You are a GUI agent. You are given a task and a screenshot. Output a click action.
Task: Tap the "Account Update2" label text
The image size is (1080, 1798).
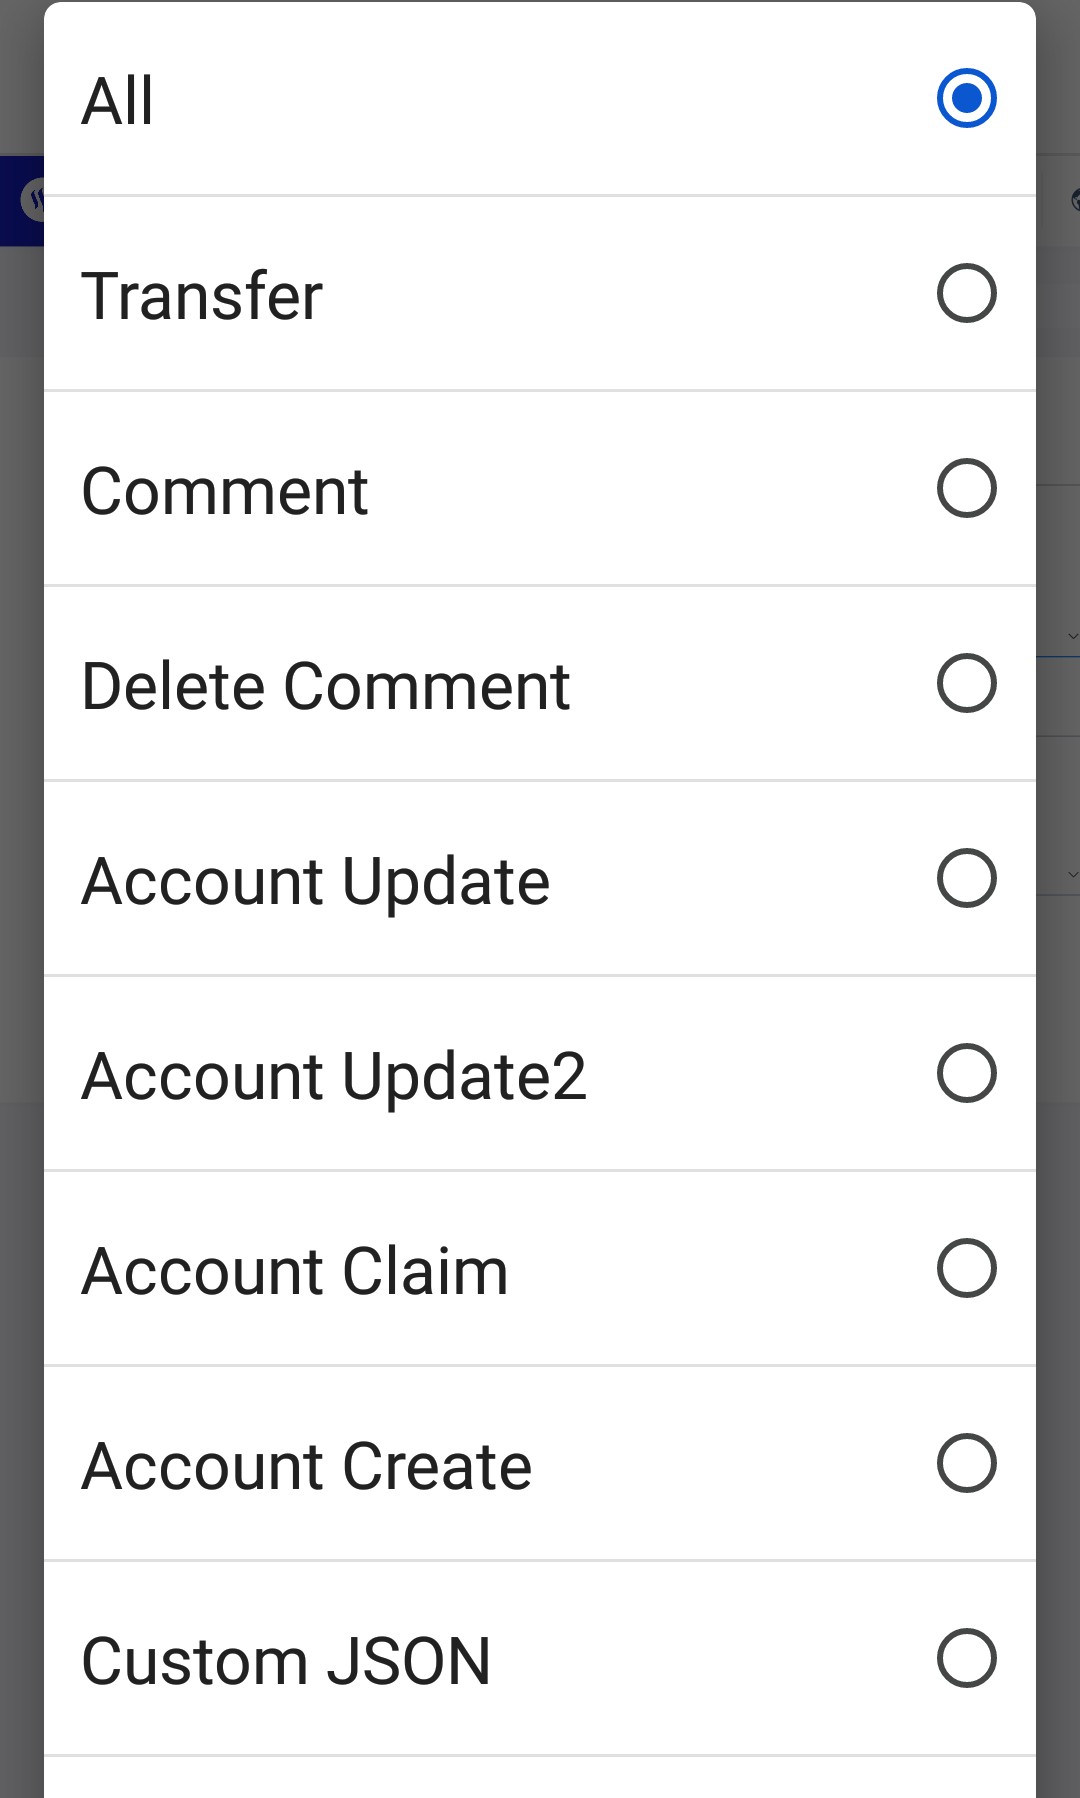coord(334,1076)
